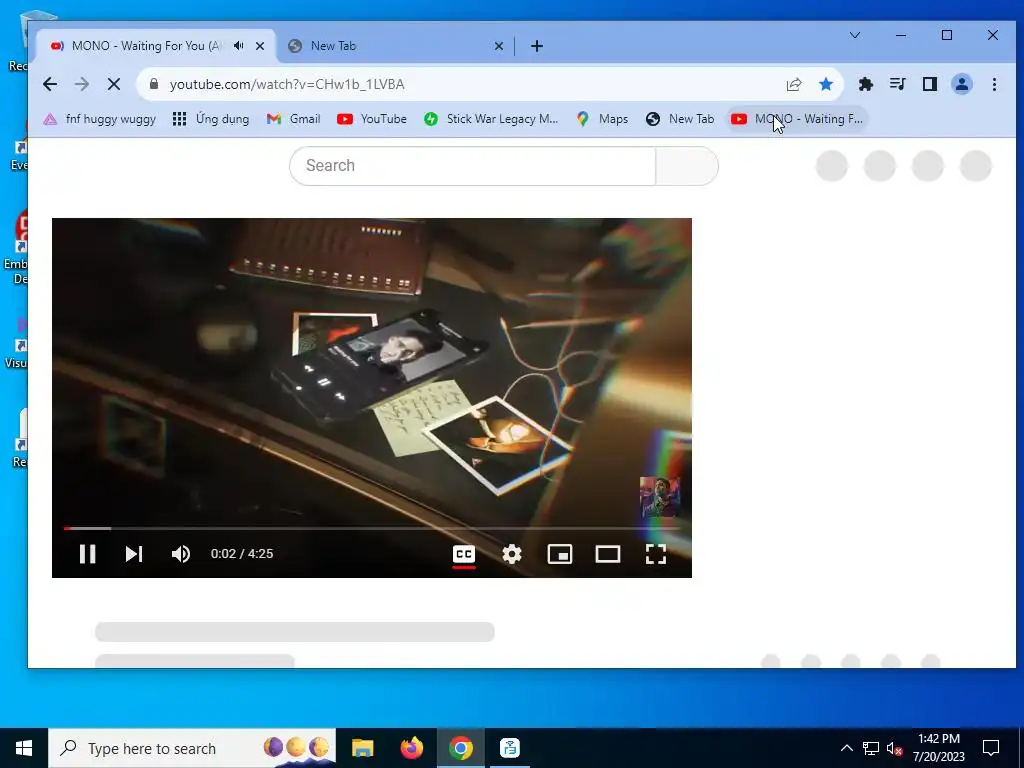The image size is (1024, 768).
Task: Open the clipboard app in taskbar
Action: click(x=509, y=748)
